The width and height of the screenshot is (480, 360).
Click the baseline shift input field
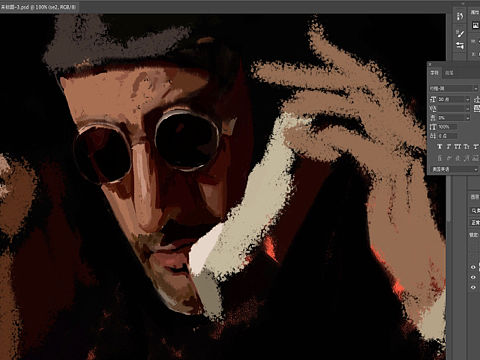447,136
